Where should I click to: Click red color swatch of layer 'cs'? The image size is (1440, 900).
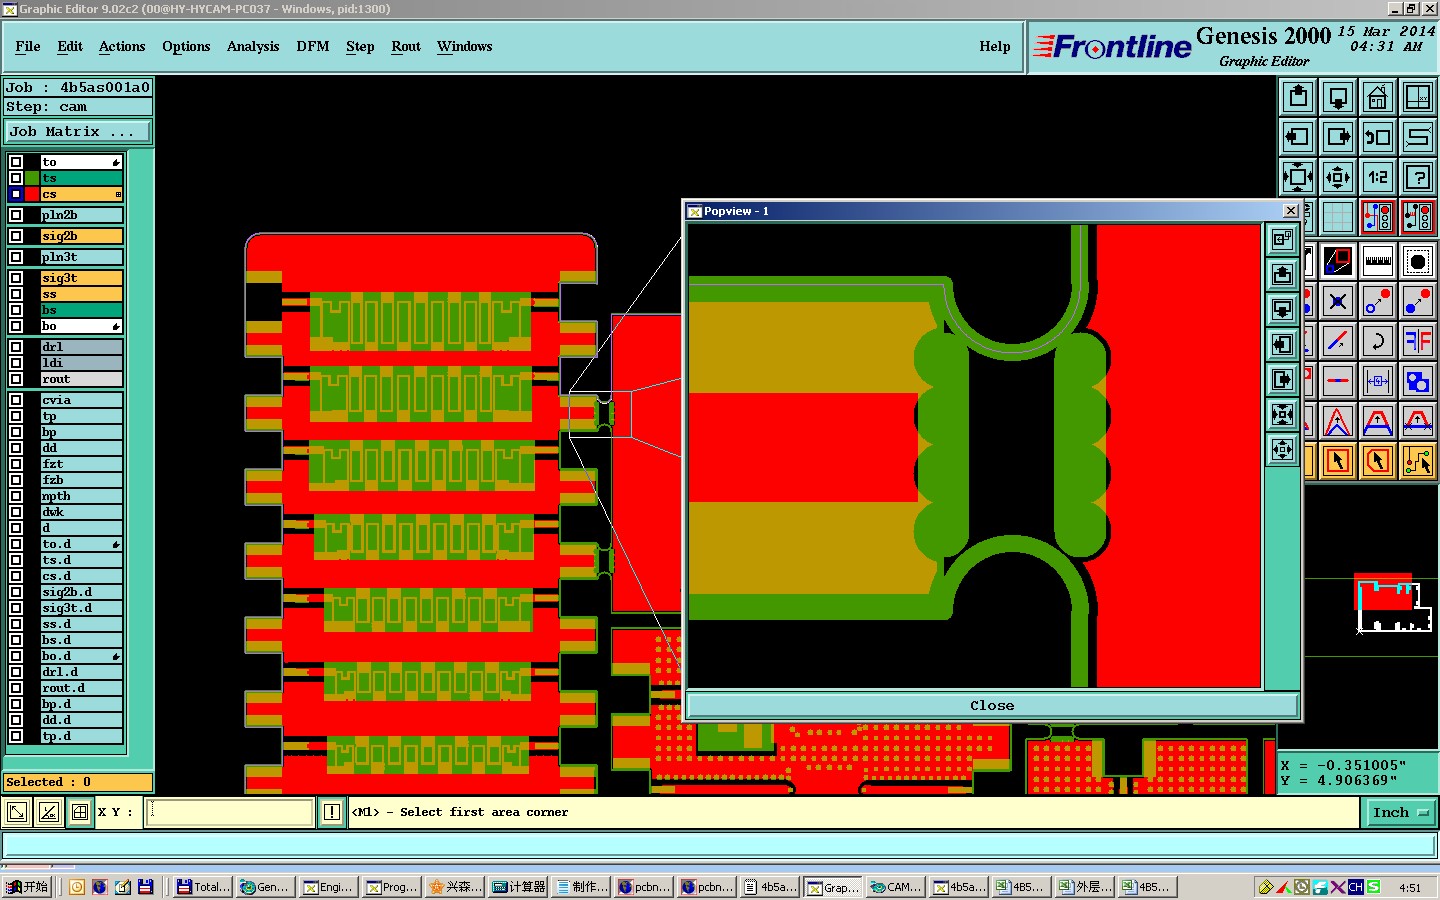click(x=32, y=194)
